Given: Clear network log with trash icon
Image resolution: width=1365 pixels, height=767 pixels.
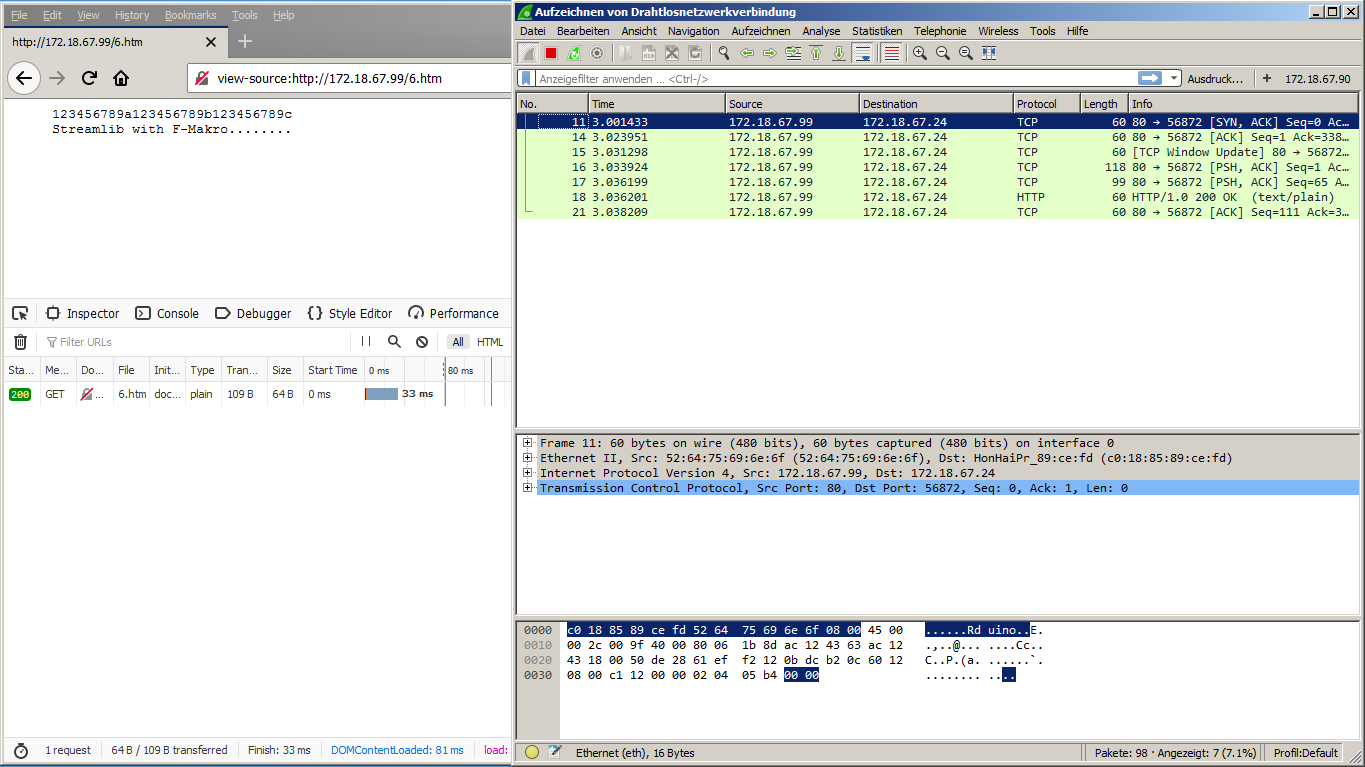Looking at the screenshot, I should pos(20,342).
